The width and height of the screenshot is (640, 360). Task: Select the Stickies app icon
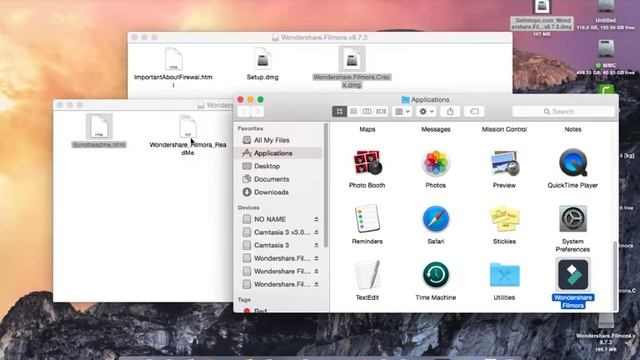click(504, 219)
